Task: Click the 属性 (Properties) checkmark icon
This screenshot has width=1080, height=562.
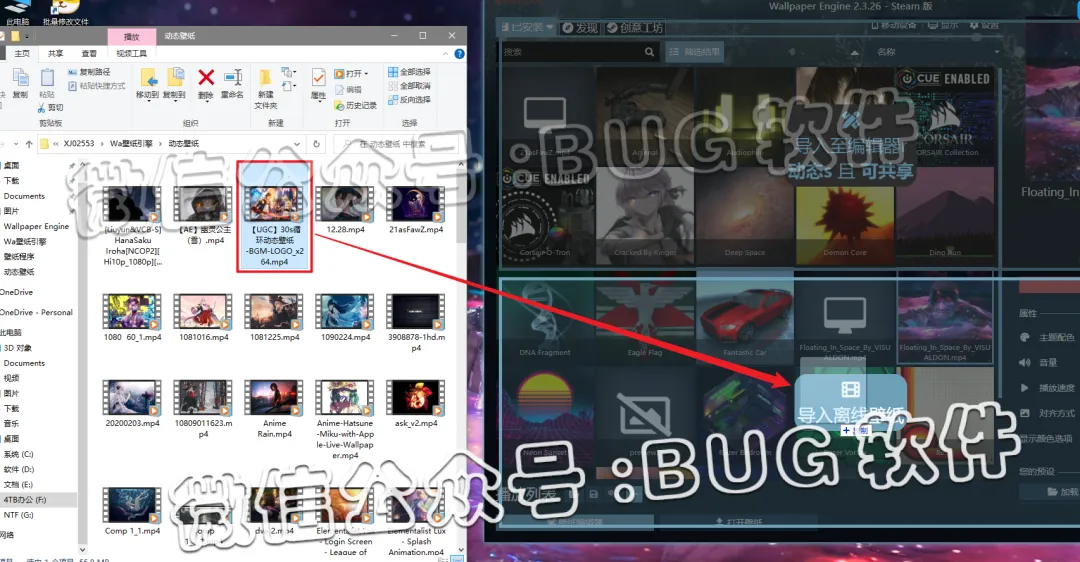Action: click(x=318, y=77)
